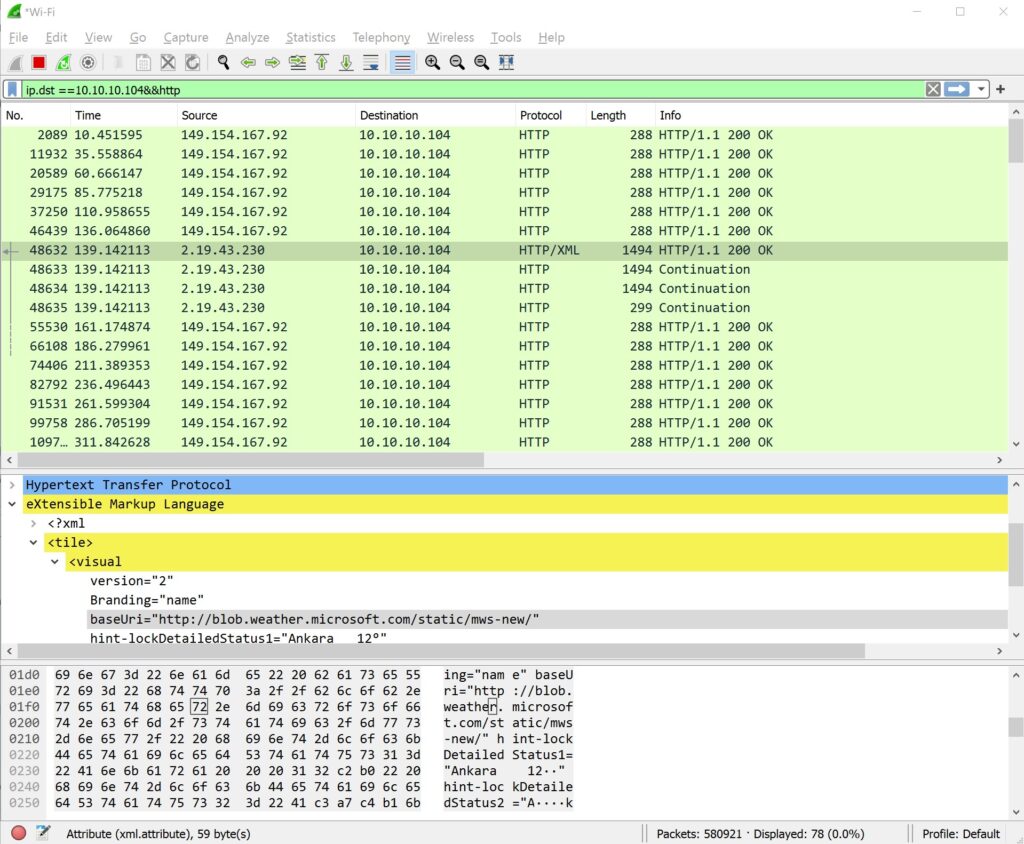Click packet details horizontal scrollbar thumb
Image resolution: width=1024 pixels, height=844 pixels.
pyautogui.click(x=441, y=651)
